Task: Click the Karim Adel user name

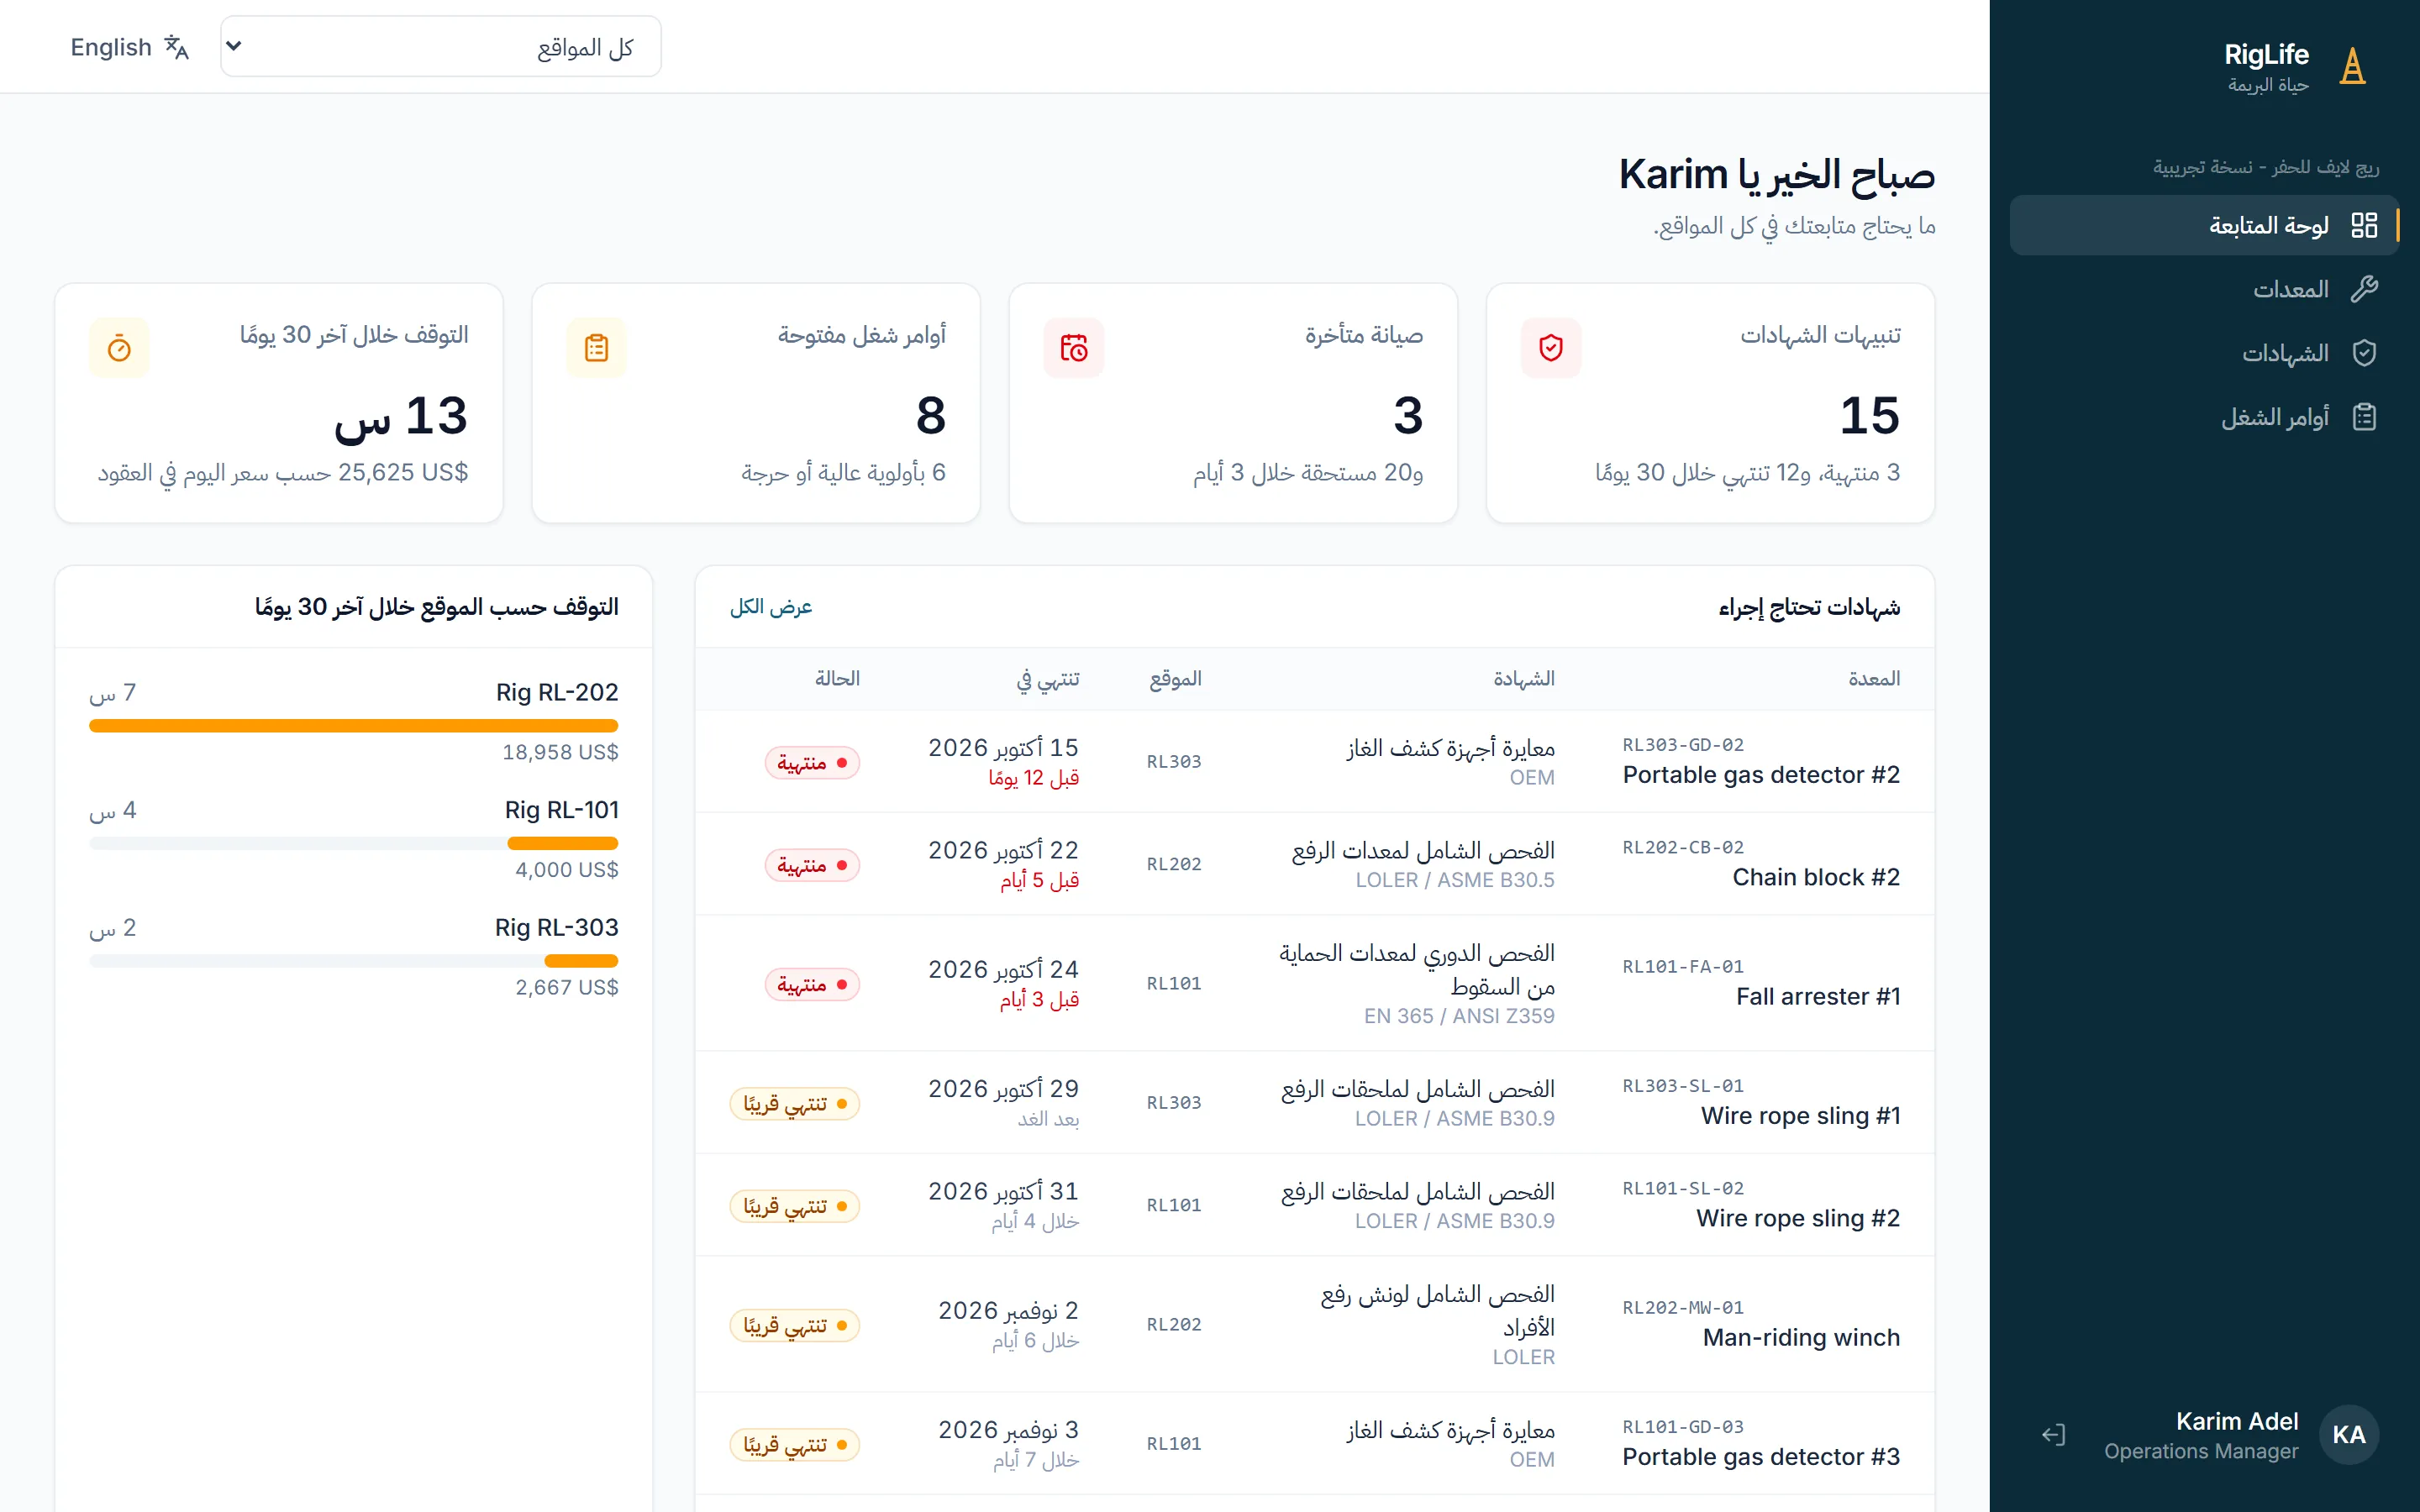Action: pyautogui.click(x=2237, y=1421)
